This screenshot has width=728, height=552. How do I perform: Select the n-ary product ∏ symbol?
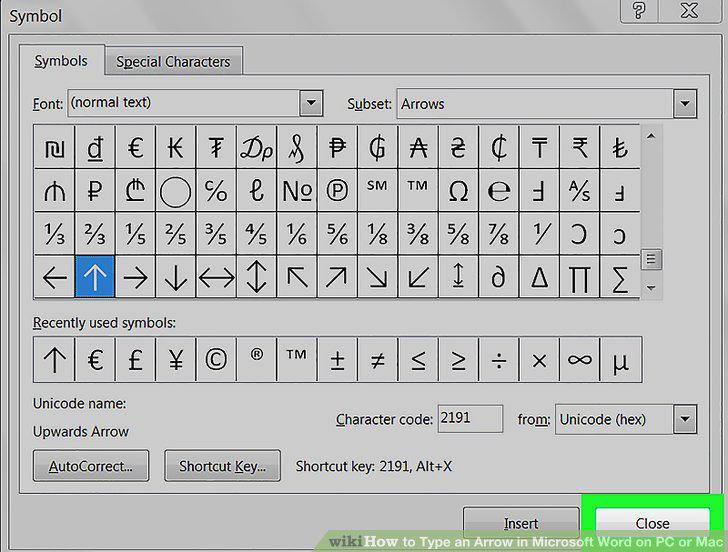pyautogui.click(x=579, y=277)
